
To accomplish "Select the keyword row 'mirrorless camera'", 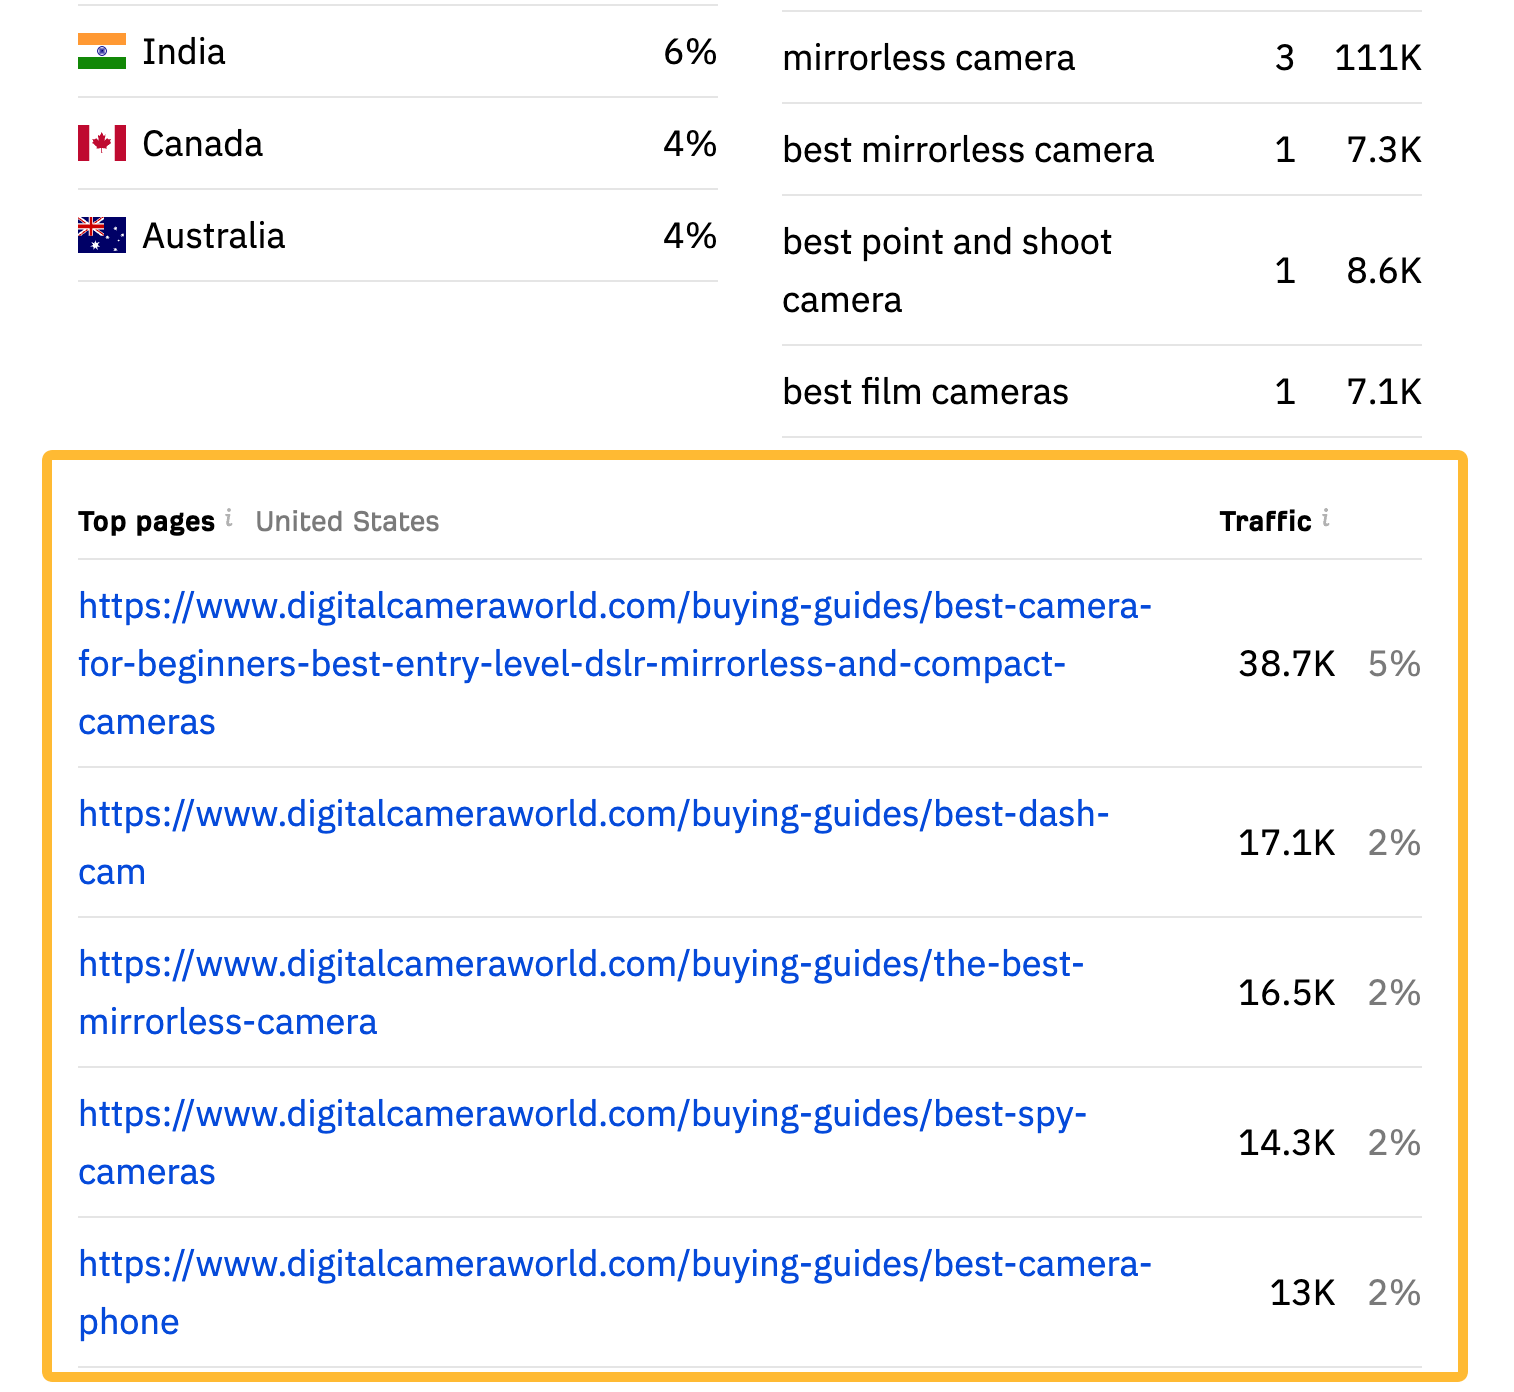I will pos(929,57).
